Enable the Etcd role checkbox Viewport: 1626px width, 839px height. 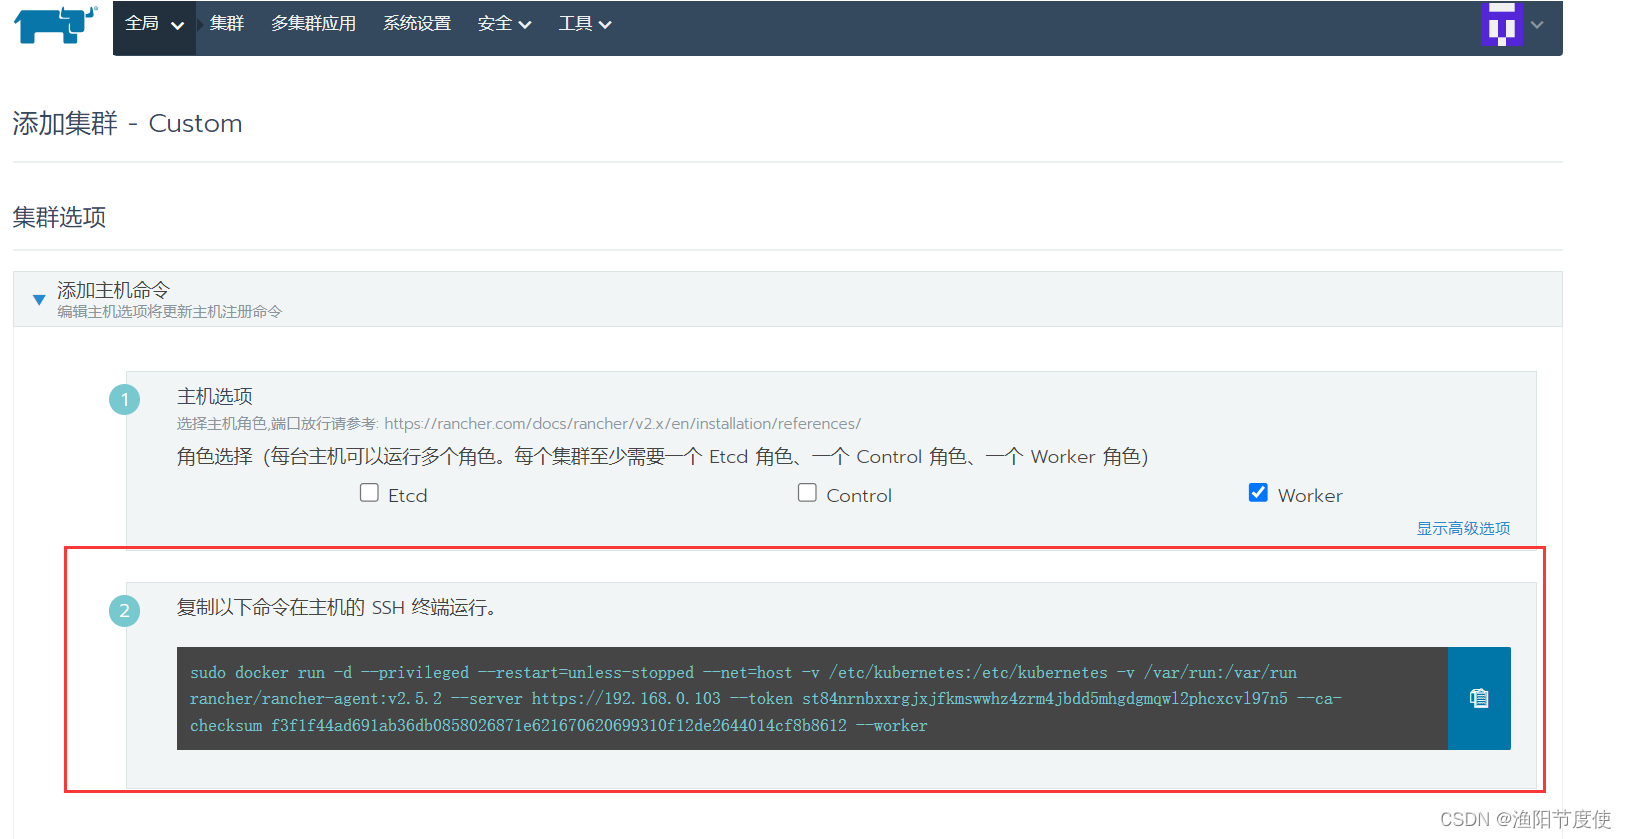pyautogui.click(x=369, y=492)
